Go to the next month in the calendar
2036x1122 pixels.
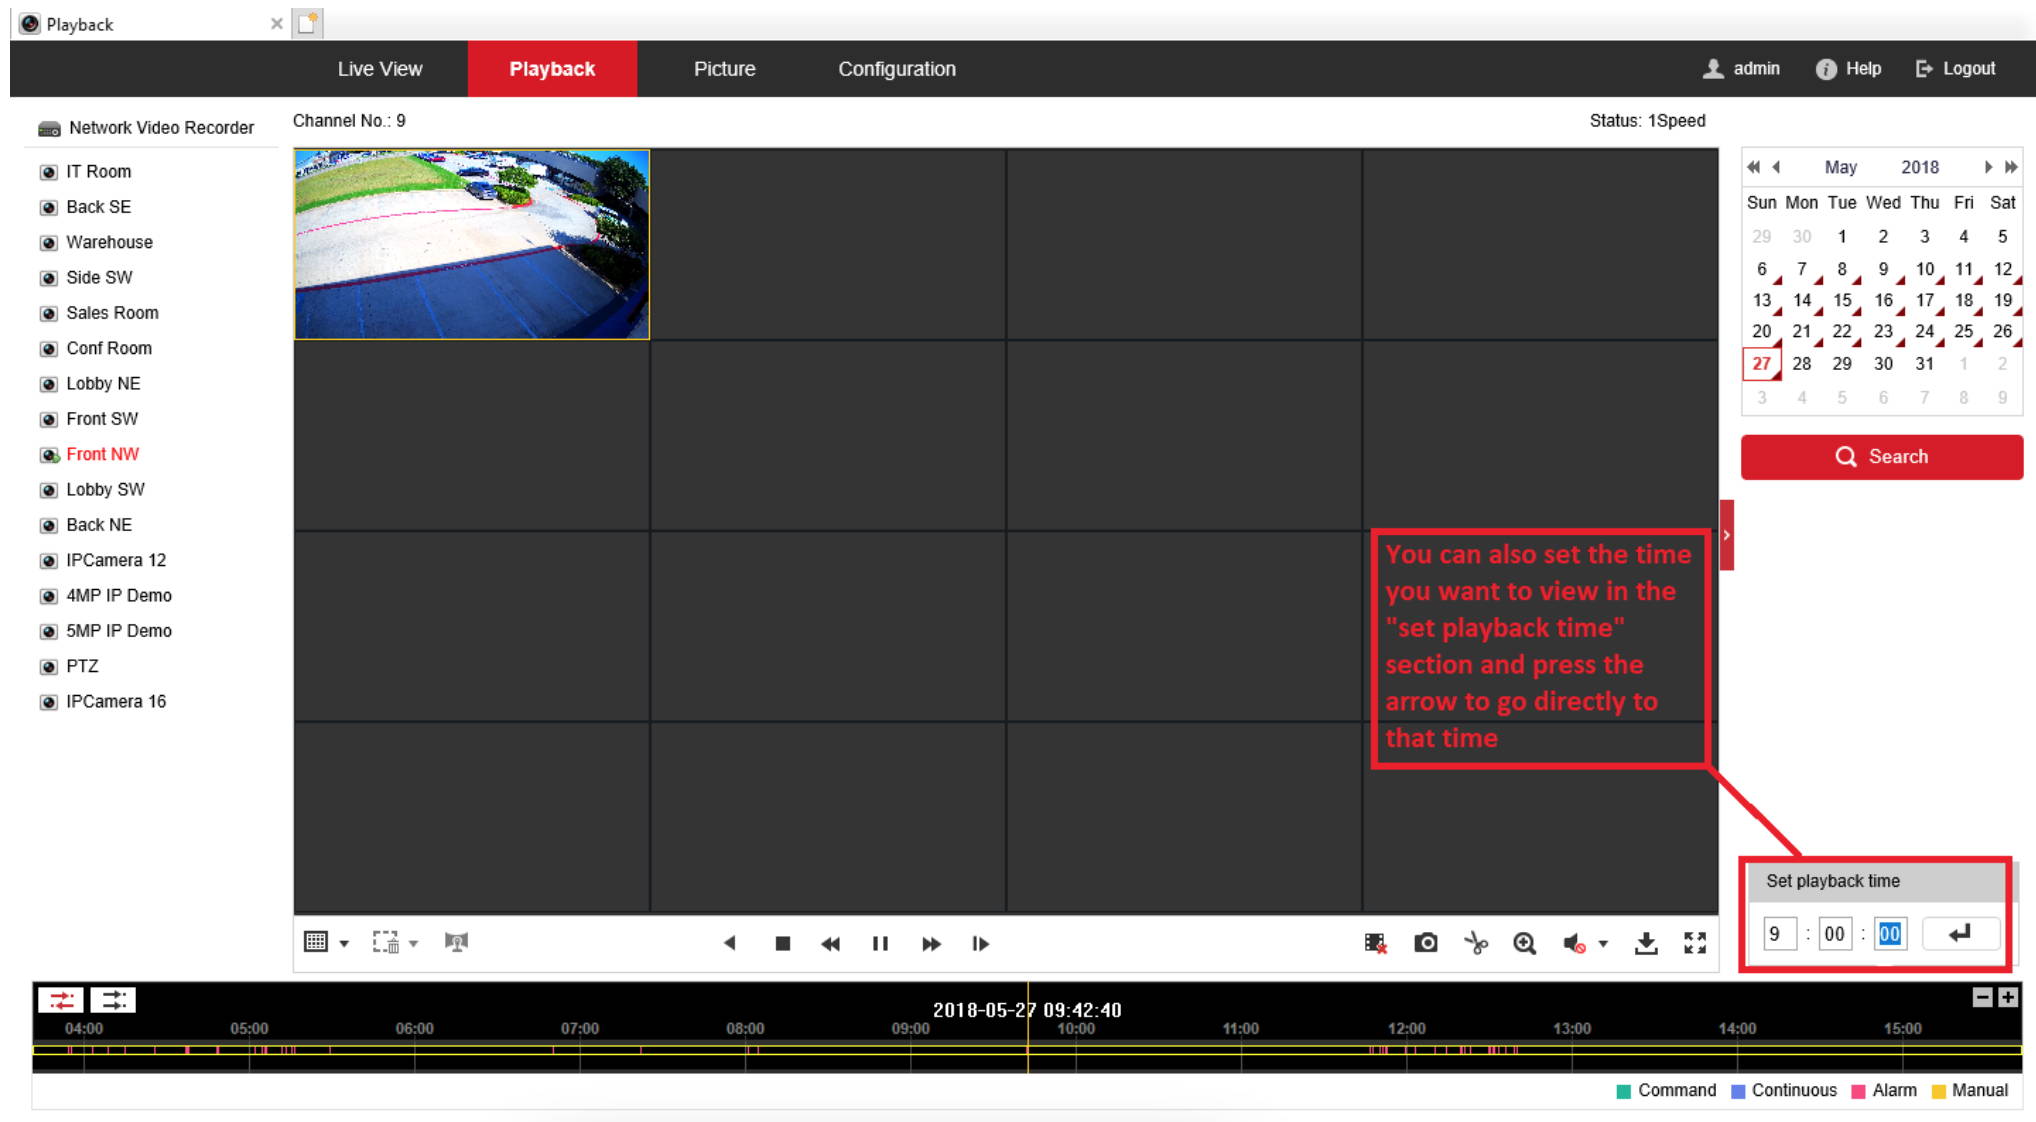[1986, 167]
